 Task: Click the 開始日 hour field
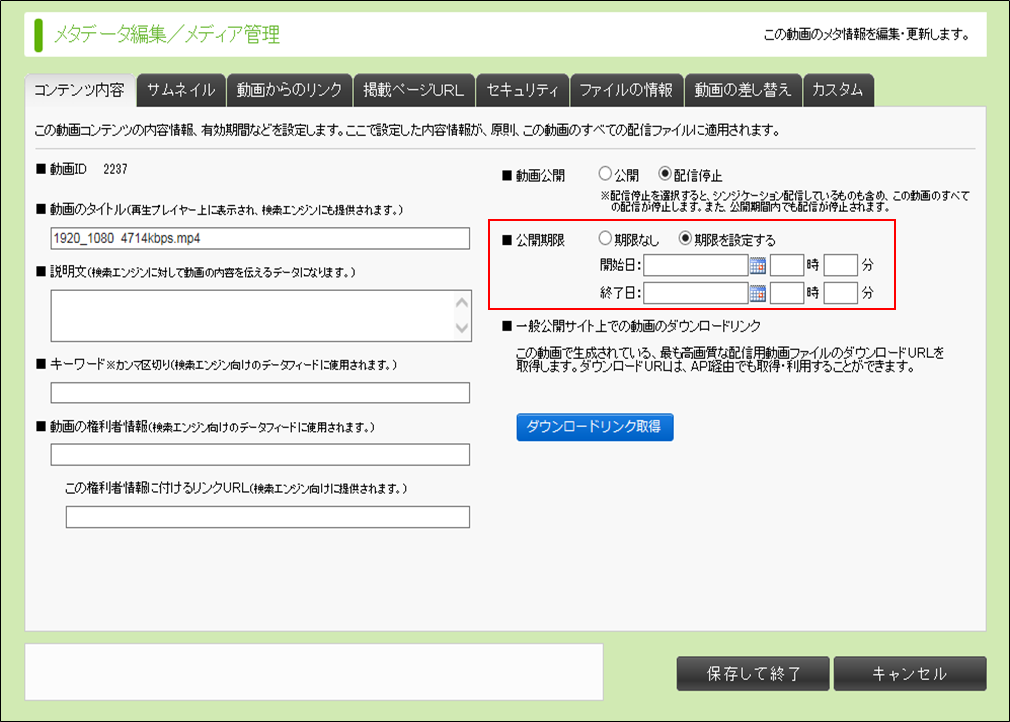coord(787,265)
